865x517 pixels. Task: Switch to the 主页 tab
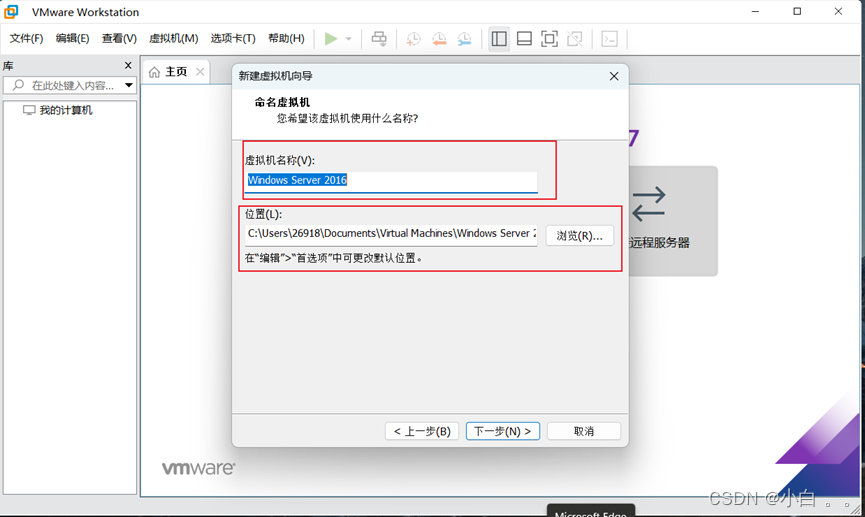pyautogui.click(x=176, y=72)
